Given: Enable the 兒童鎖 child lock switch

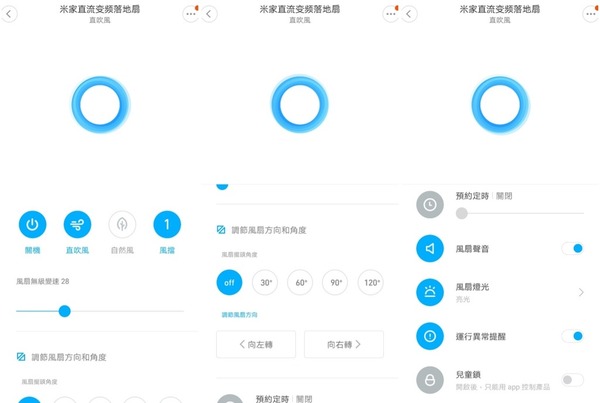Looking at the screenshot, I should click(x=572, y=380).
